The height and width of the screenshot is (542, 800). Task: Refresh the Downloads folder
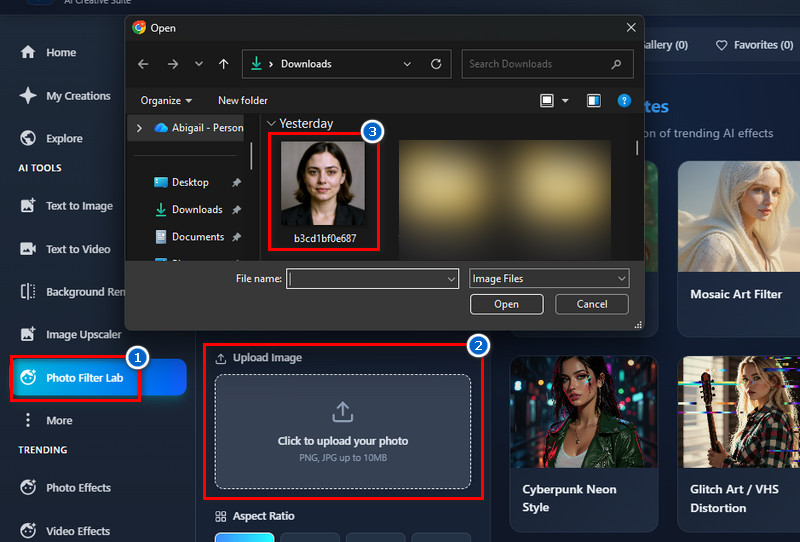(436, 64)
